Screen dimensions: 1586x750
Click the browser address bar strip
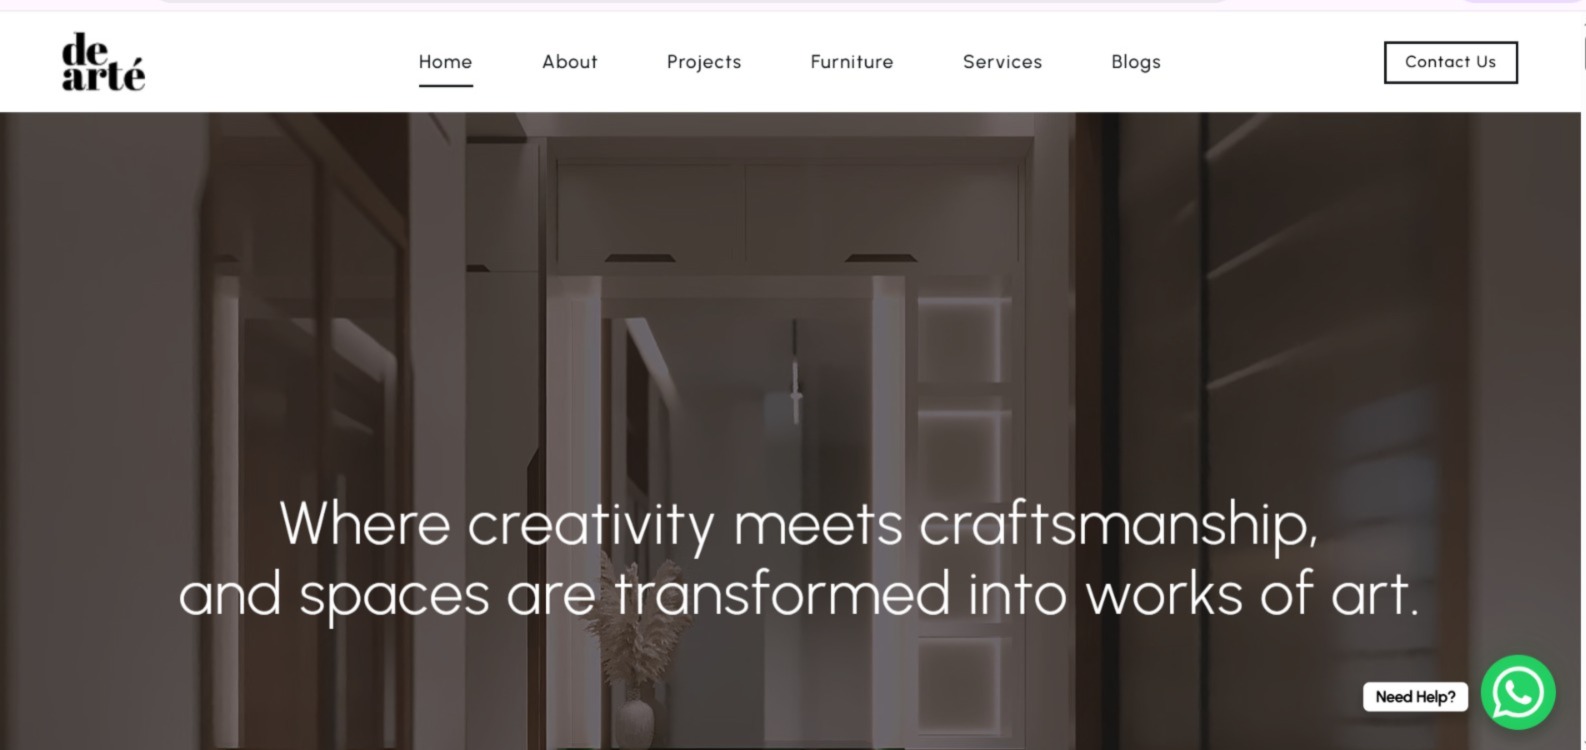pyautogui.click(x=690, y=2)
